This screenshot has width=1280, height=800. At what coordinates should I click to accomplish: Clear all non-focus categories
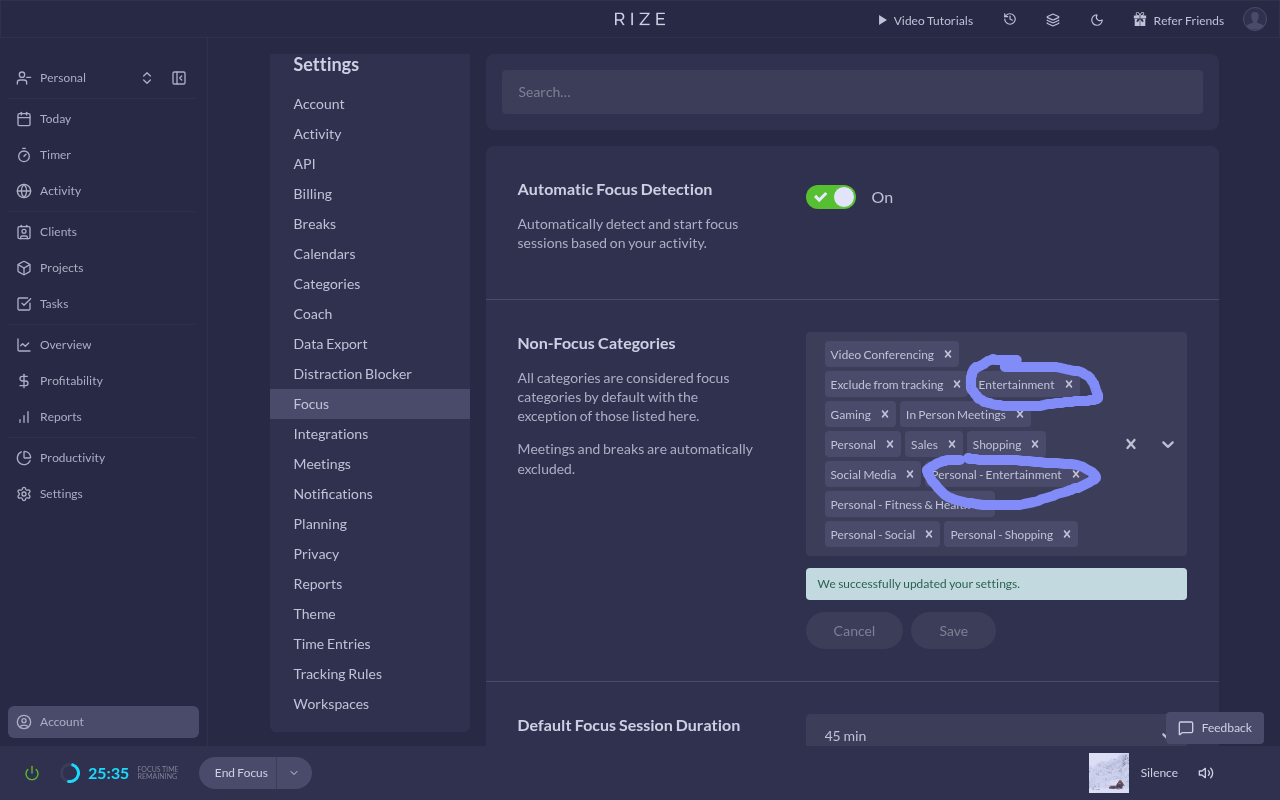pyautogui.click(x=1130, y=444)
